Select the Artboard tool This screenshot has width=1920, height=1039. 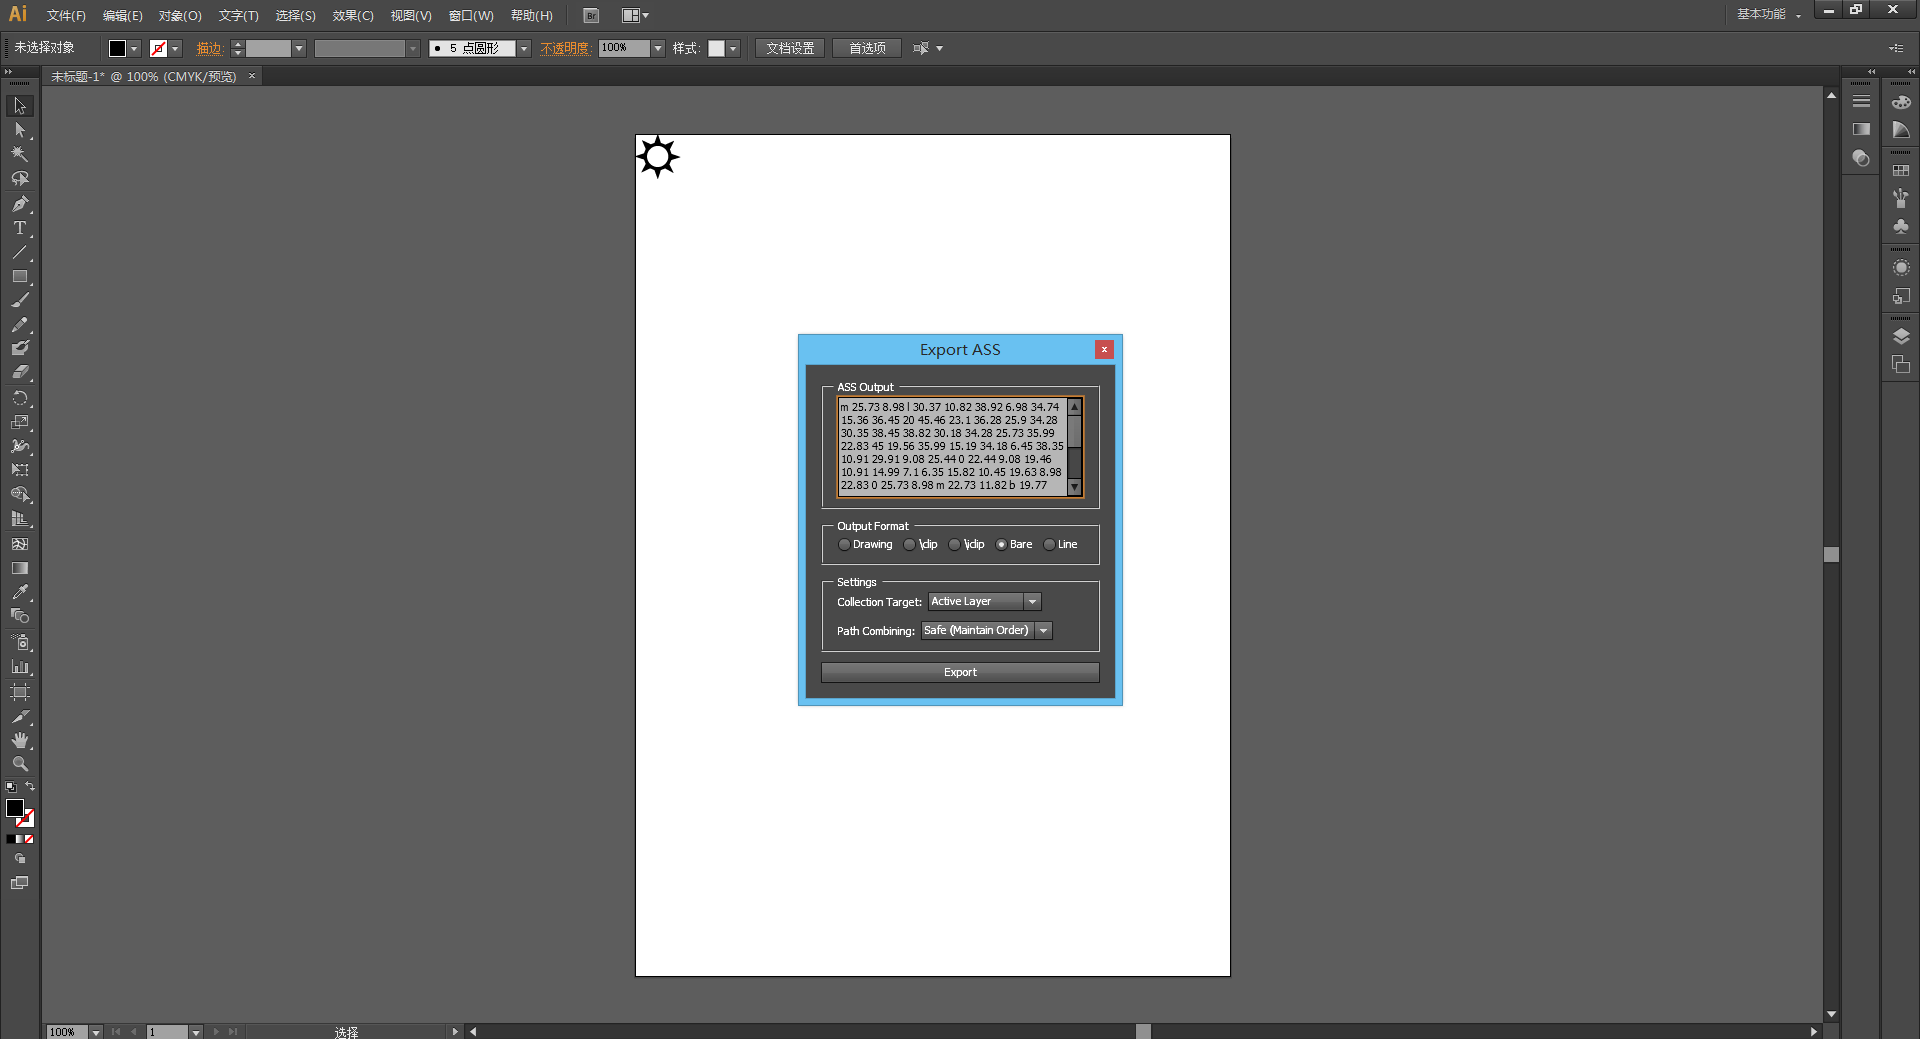(x=20, y=692)
